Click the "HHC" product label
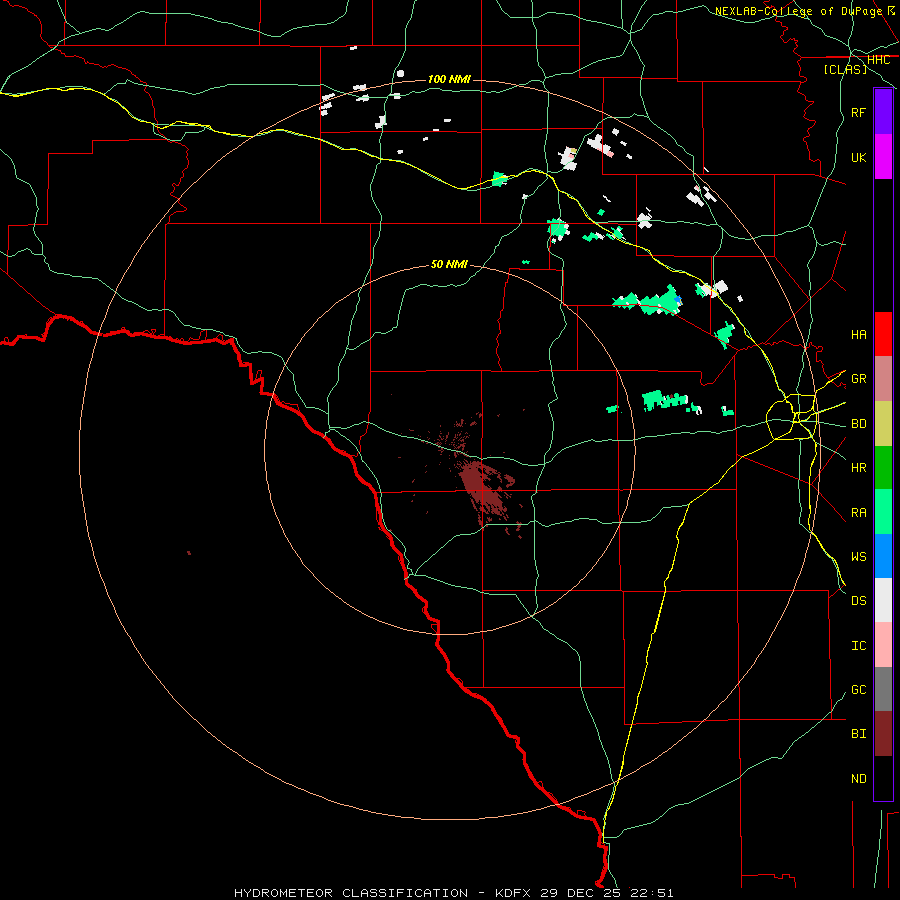This screenshot has width=900, height=900. tap(878, 60)
